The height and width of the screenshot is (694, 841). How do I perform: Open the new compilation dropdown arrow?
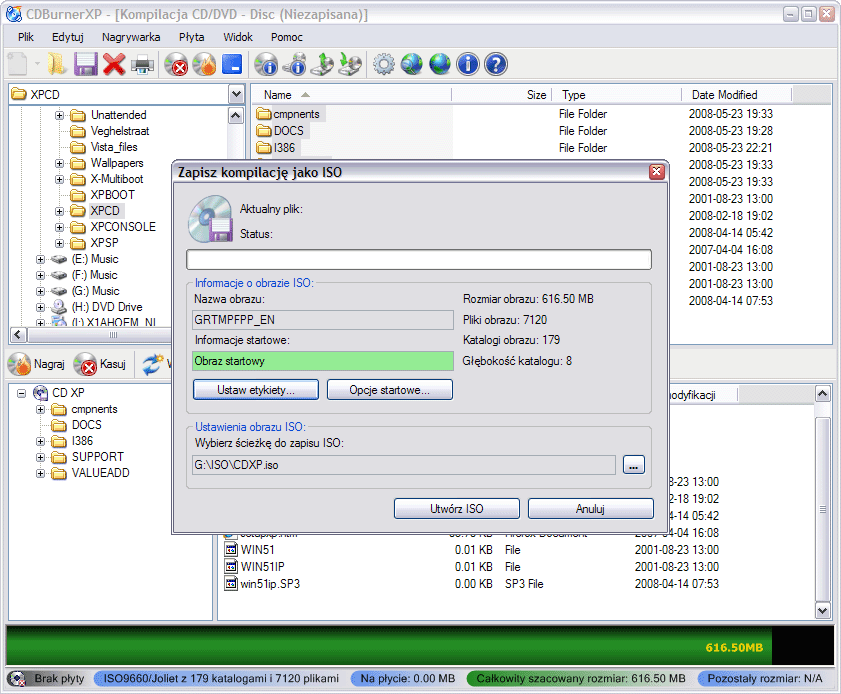pyautogui.click(x=38, y=64)
